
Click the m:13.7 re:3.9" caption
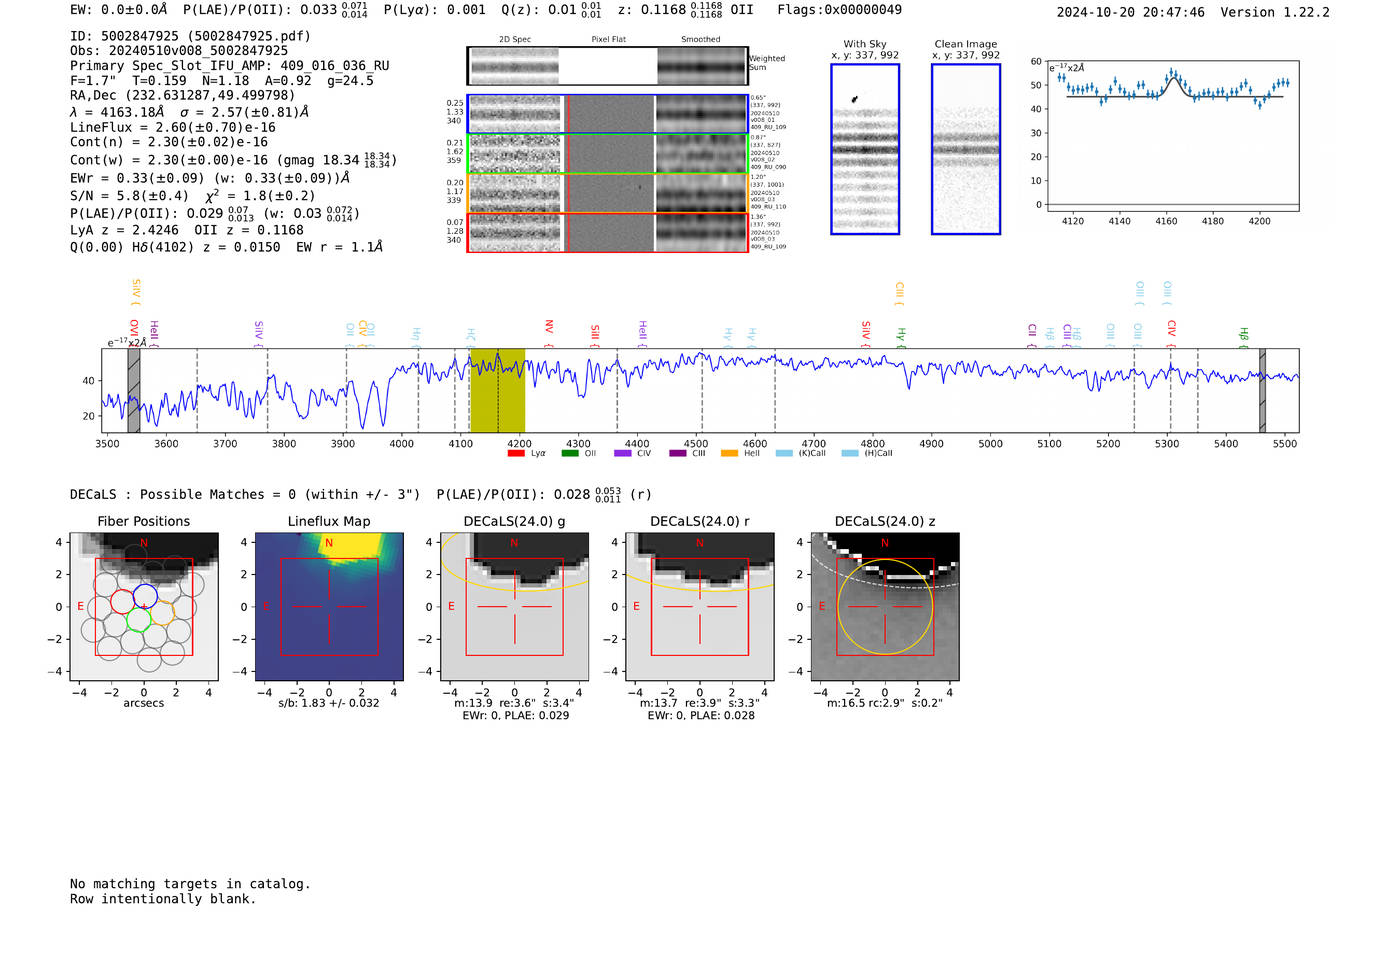(x=700, y=703)
